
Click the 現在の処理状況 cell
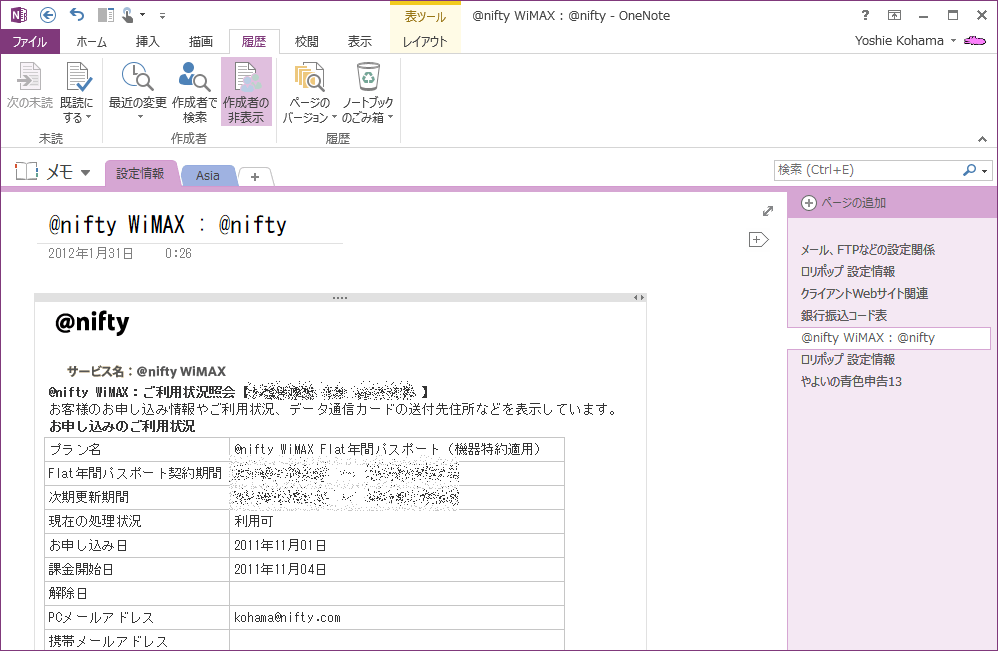[137, 522]
